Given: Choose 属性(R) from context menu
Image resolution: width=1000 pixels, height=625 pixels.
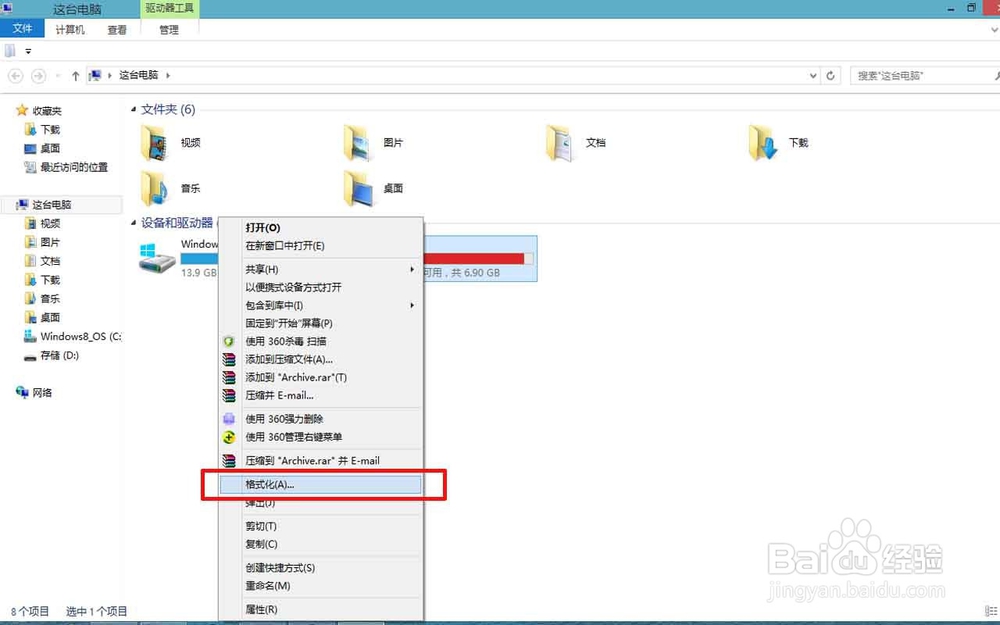Looking at the screenshot, I should point(320,609).
